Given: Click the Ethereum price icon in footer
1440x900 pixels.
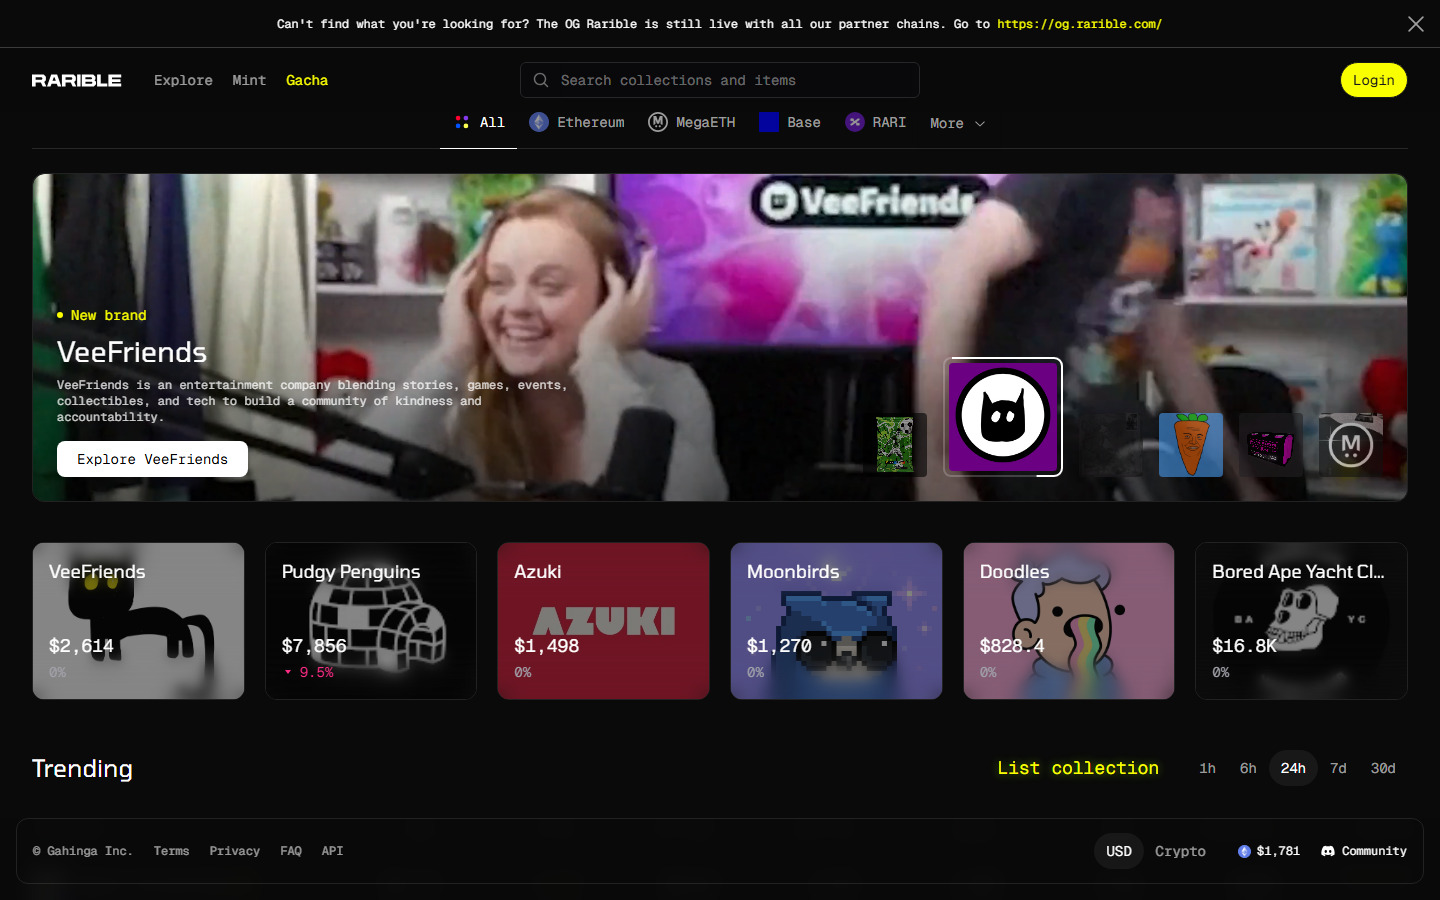Looking at the screenshot, I should click(x=1244, y=851).
